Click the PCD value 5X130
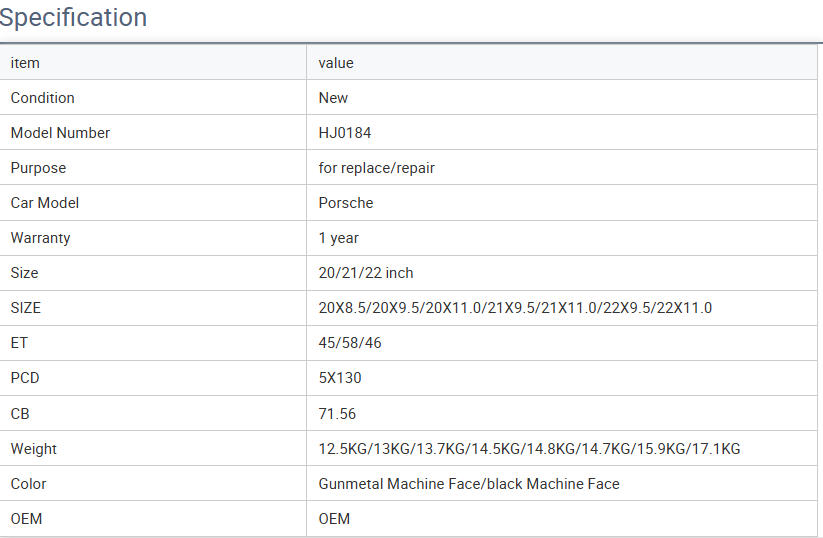Image resolution: width=823 pixels, height=538 pixels. pos(340,378)
